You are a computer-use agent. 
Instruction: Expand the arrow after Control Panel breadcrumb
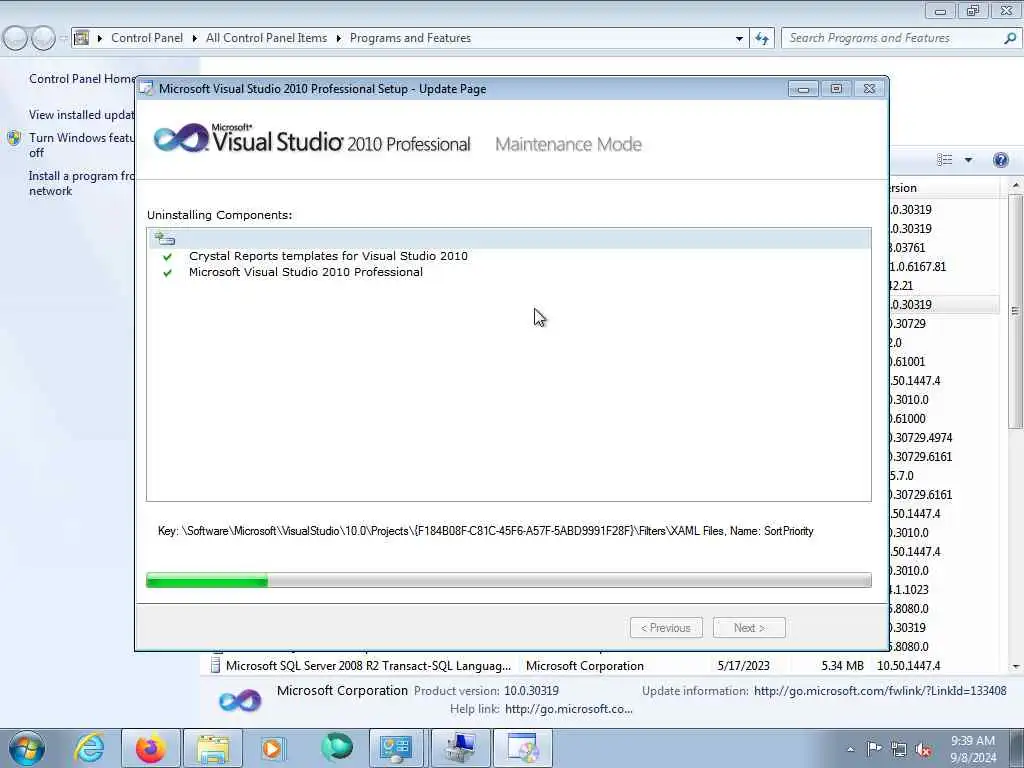coord(195,39)
